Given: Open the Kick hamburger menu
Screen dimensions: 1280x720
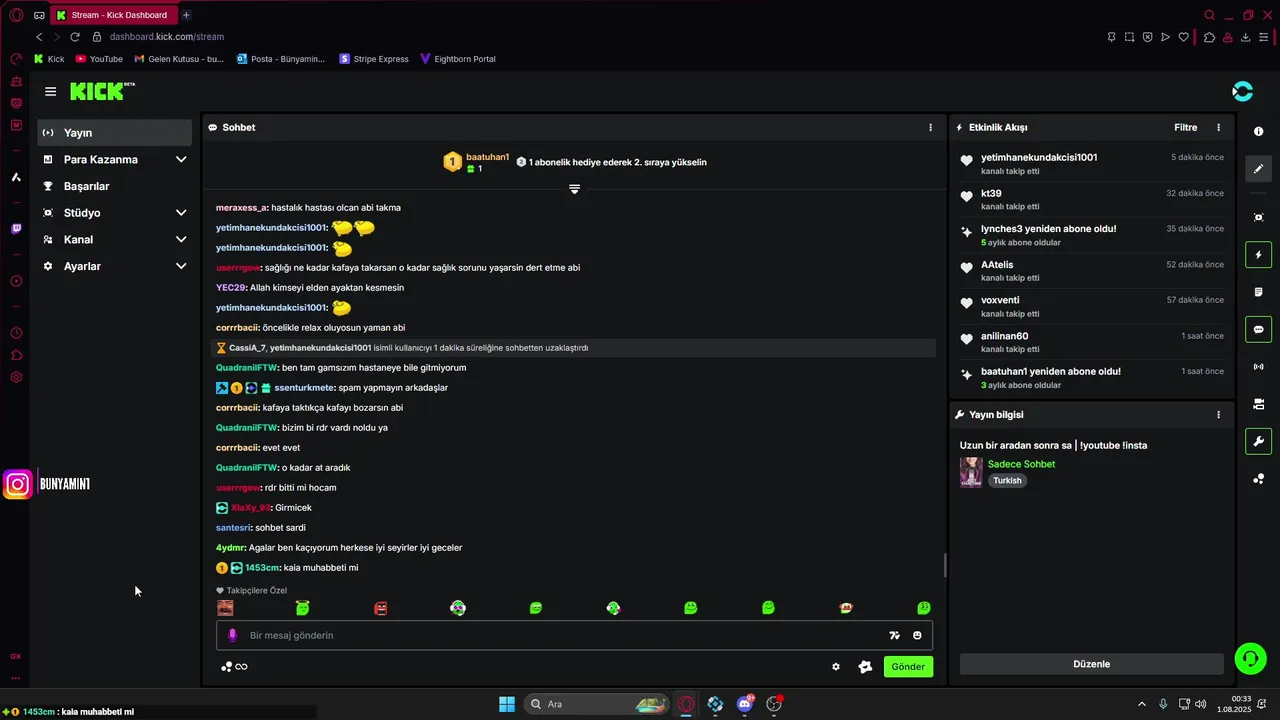Looking at the screenshot, I should point(50,91).
